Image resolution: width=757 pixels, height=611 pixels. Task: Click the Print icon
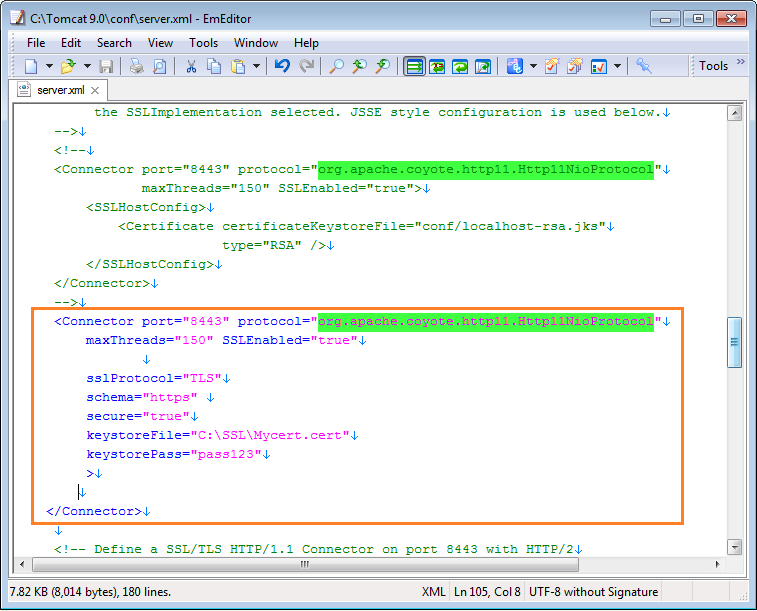pos(137,66)
